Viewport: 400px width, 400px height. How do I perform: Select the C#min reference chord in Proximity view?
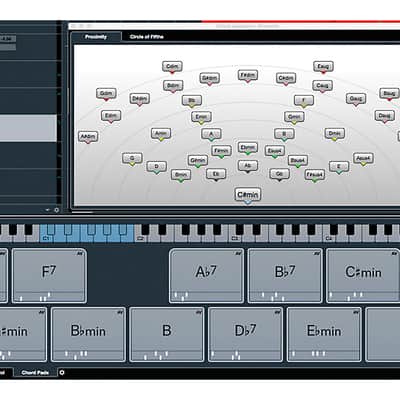(248, 194)
